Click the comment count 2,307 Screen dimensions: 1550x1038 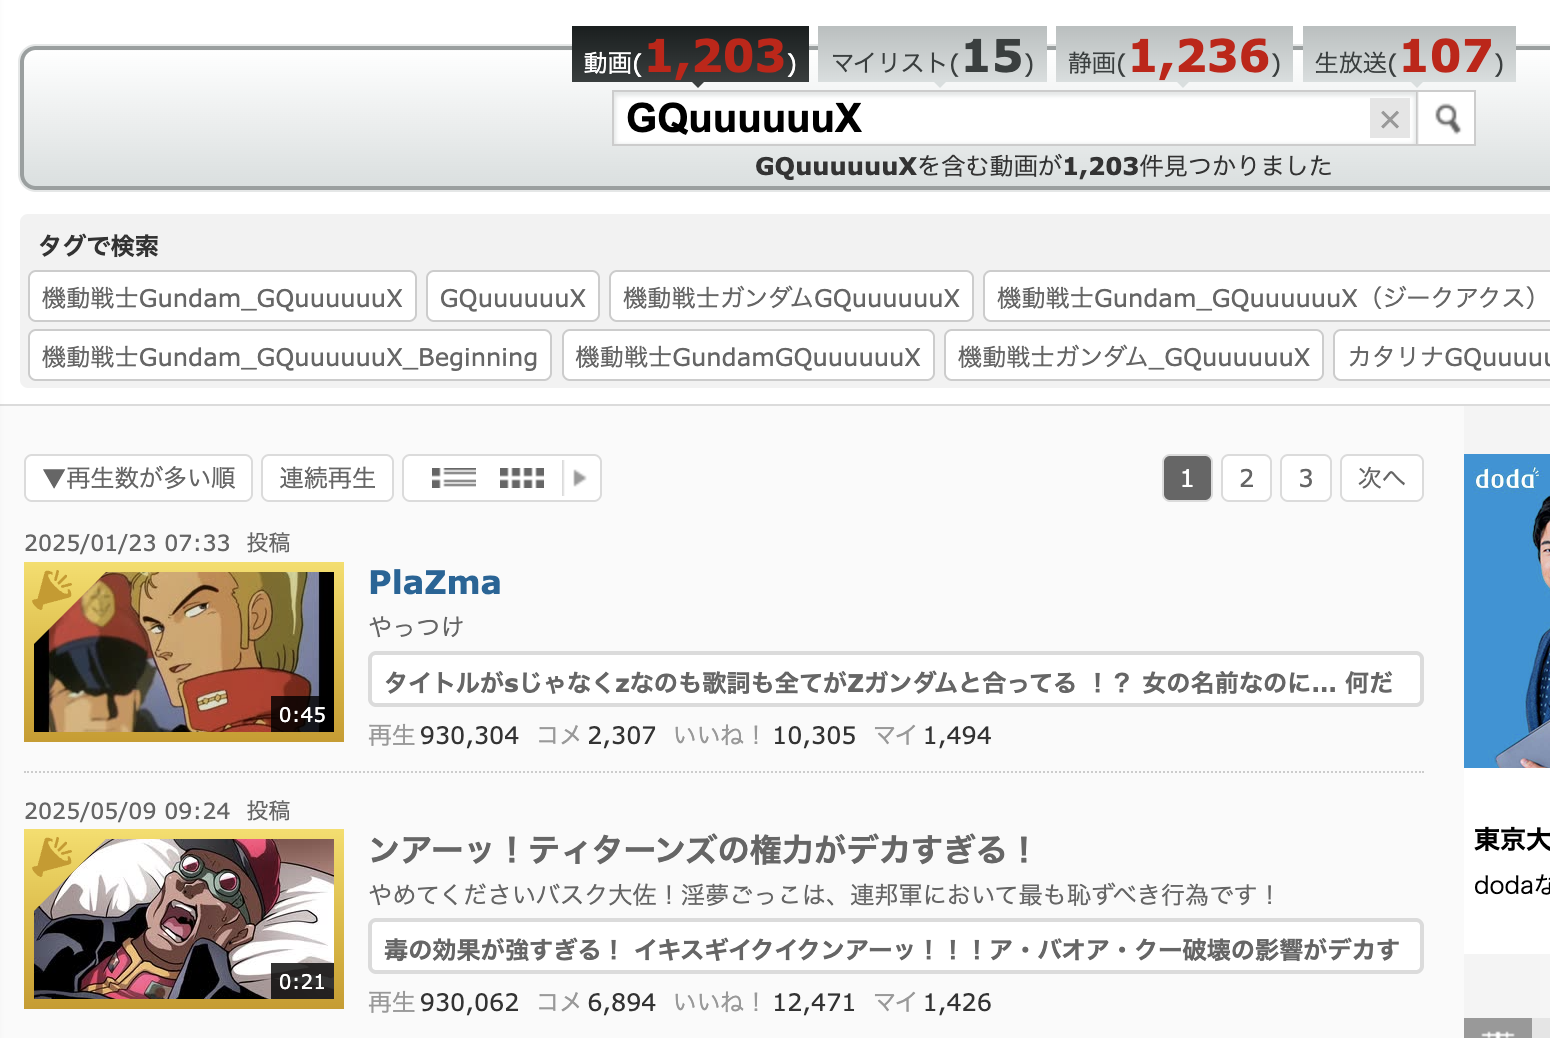(x=622, y=736)
